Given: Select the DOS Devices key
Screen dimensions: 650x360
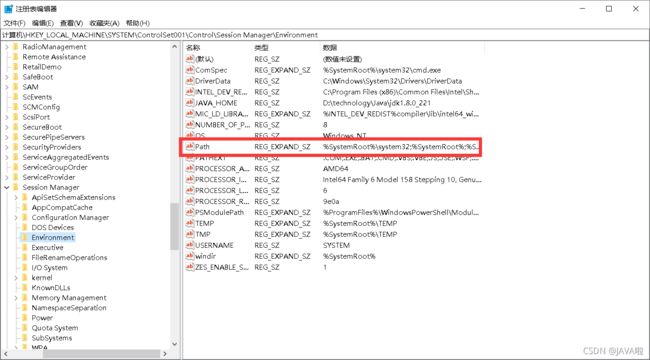Looking at the screenshot, I should (x=53, y=228).
